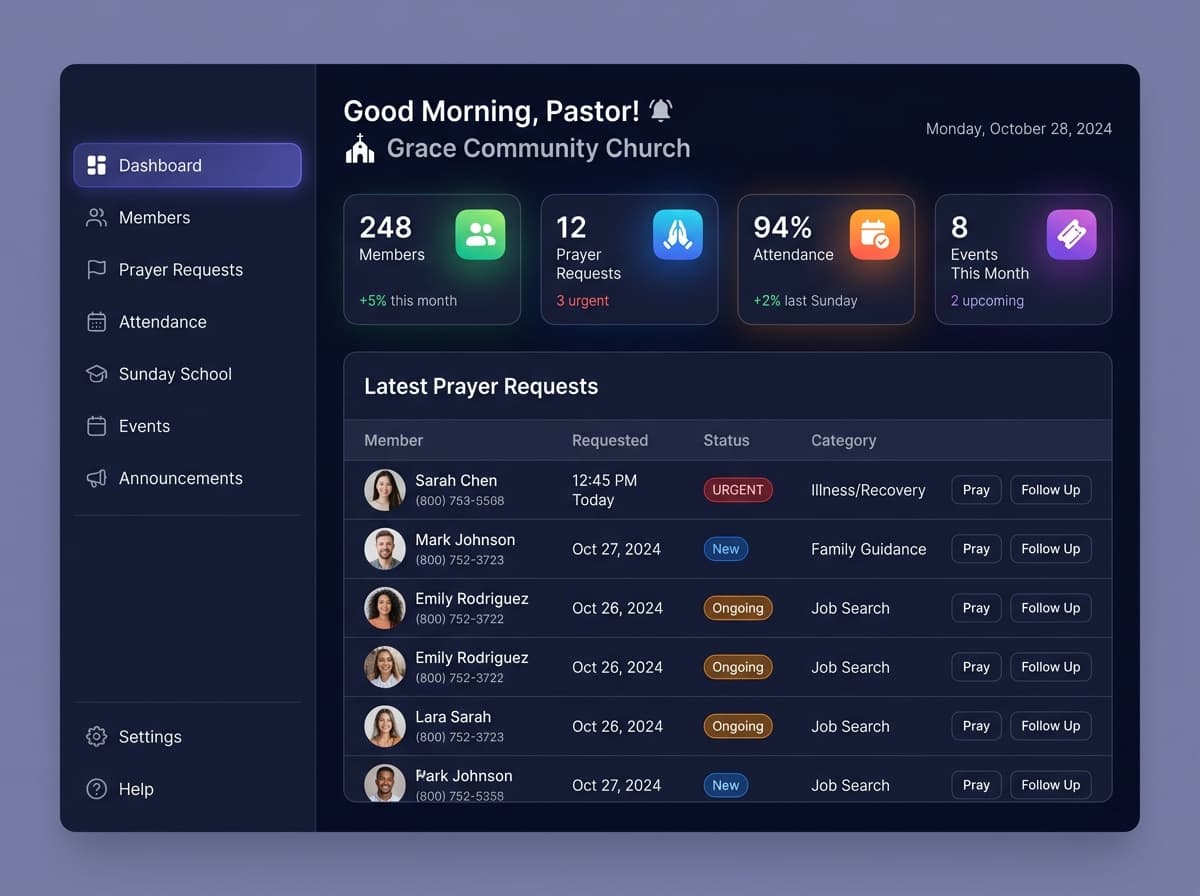
Task: Click the Events calendar icon in sidebar
Action: click(x=96, y=425)
